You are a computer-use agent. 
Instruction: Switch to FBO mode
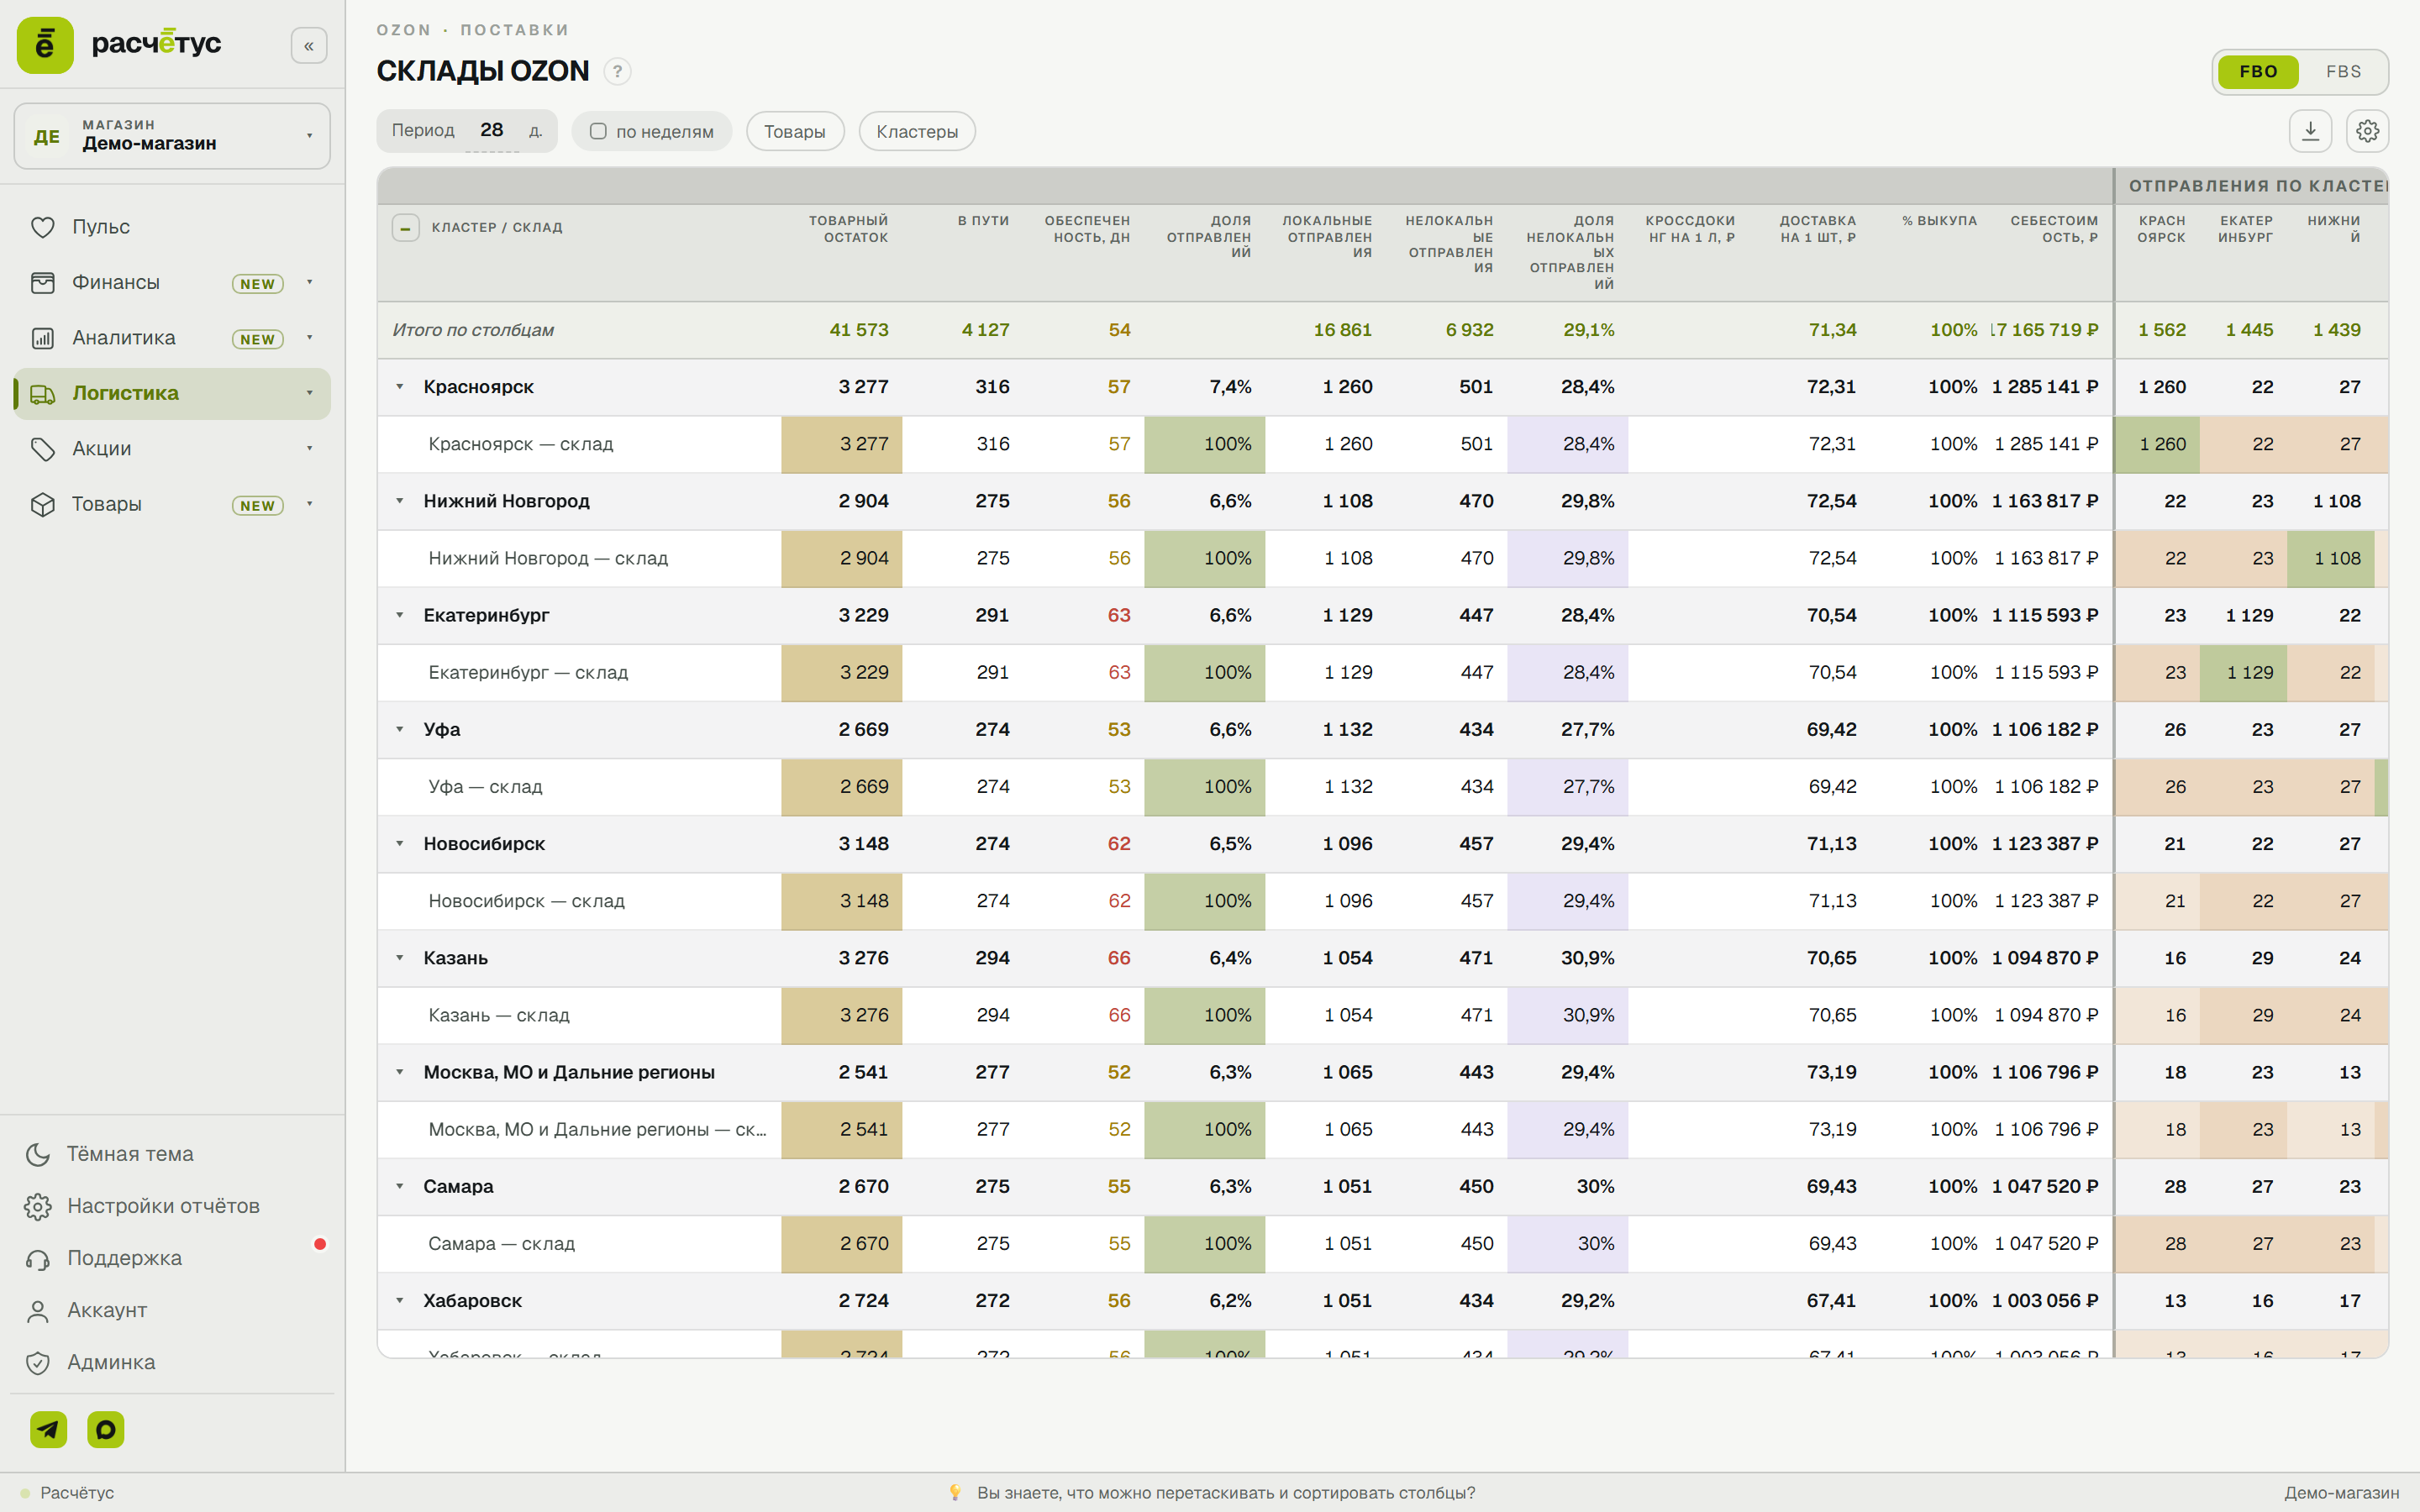[2258, 72]
